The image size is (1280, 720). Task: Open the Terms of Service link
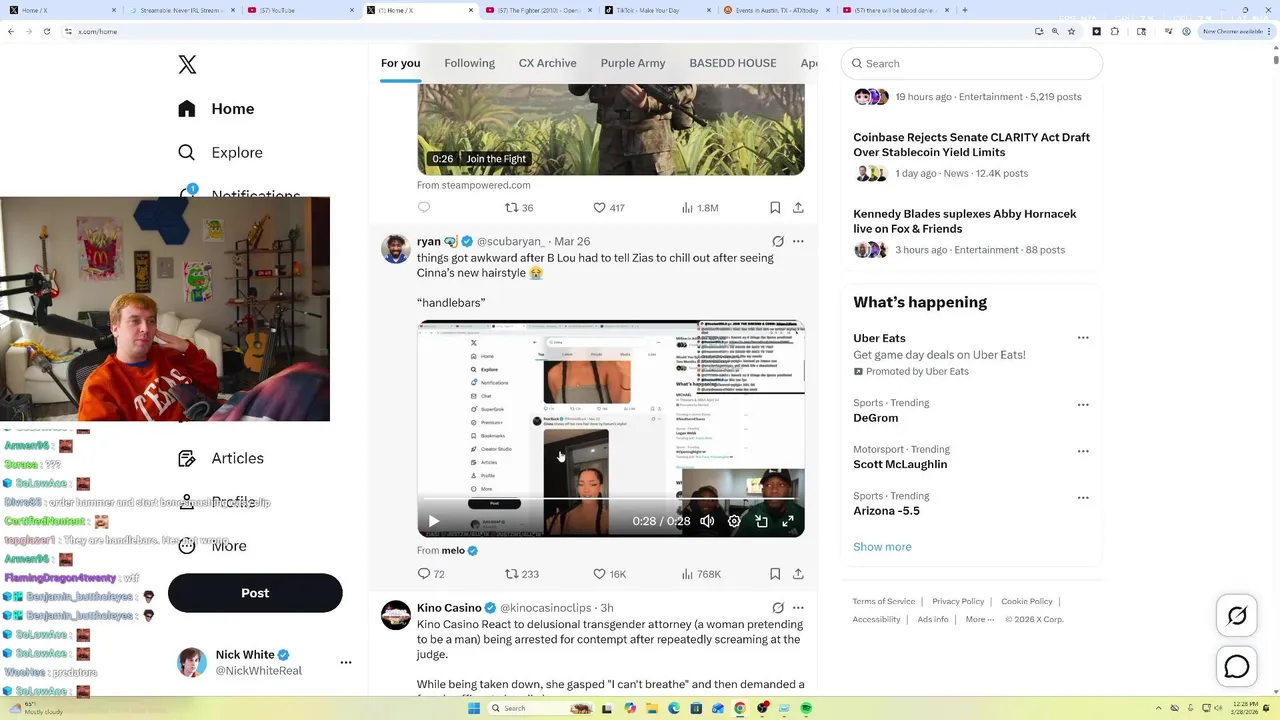884,601
